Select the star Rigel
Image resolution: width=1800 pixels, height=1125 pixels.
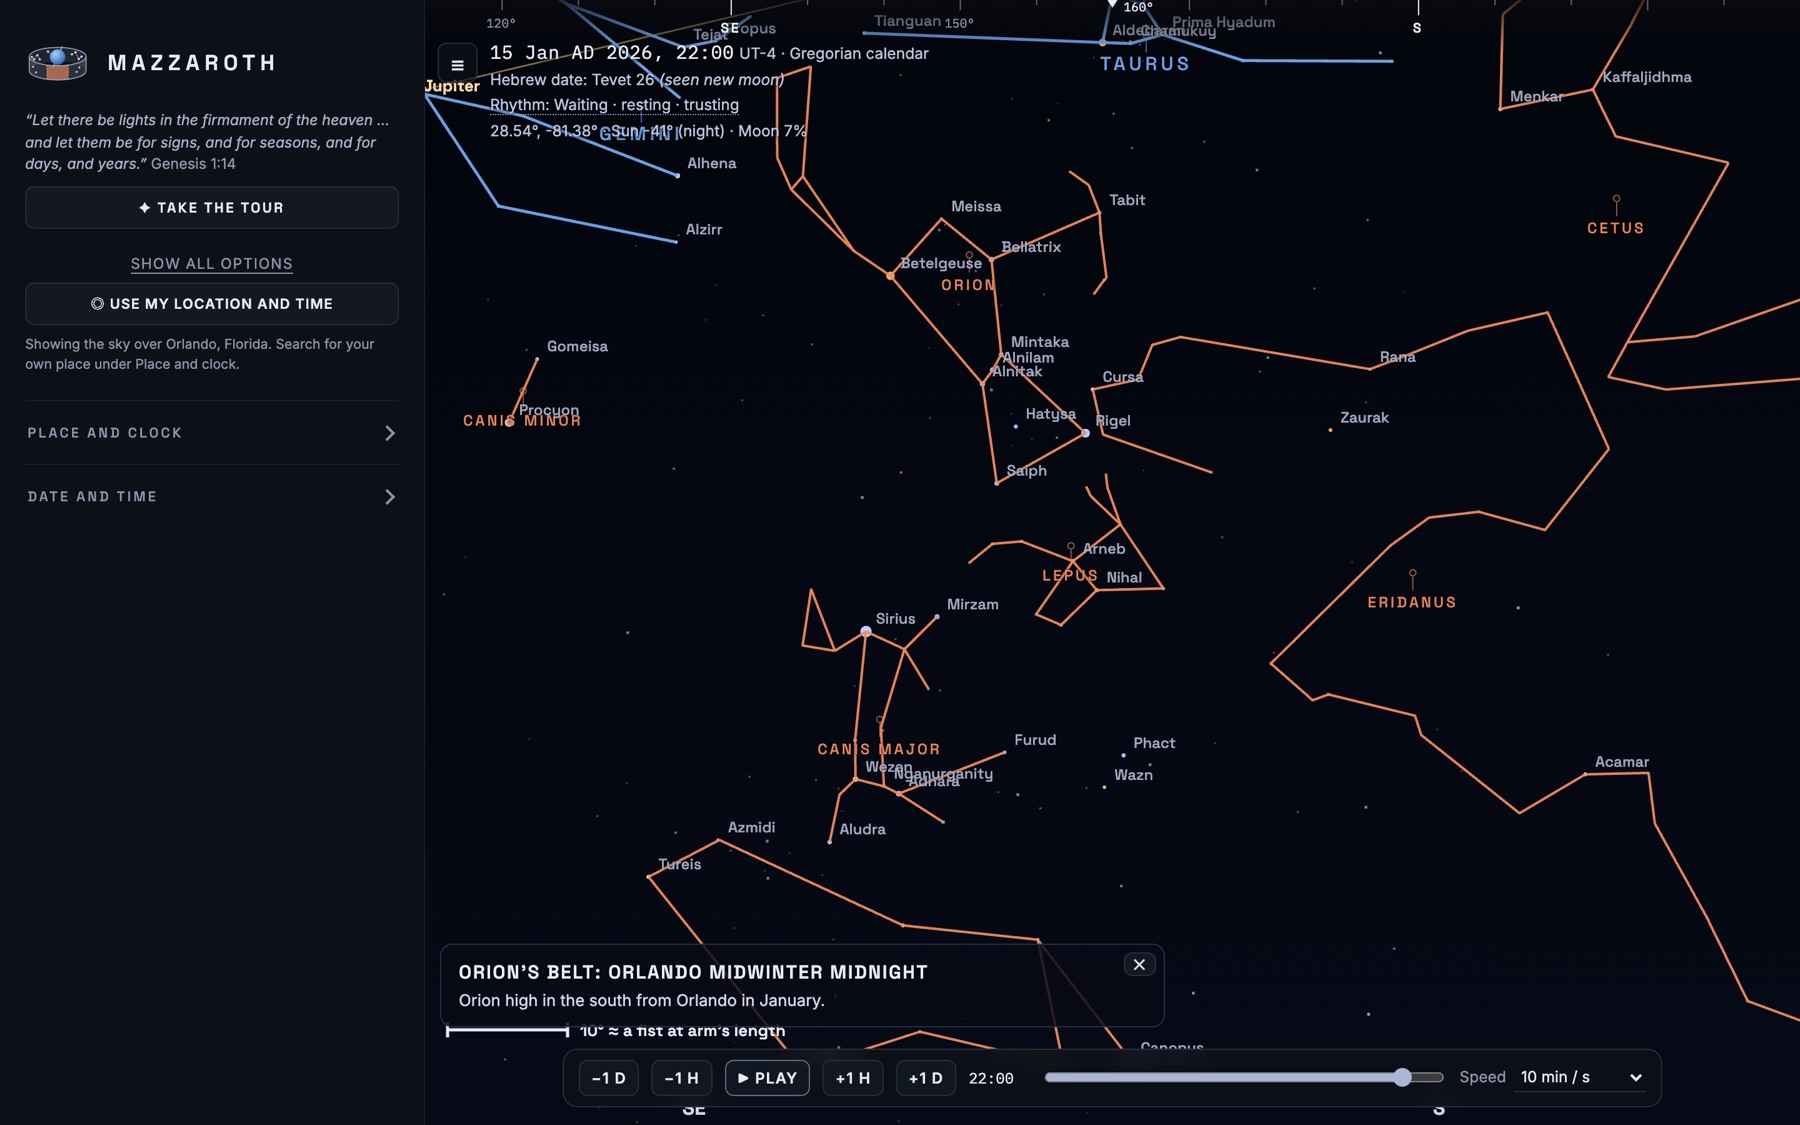(1085, 433)
